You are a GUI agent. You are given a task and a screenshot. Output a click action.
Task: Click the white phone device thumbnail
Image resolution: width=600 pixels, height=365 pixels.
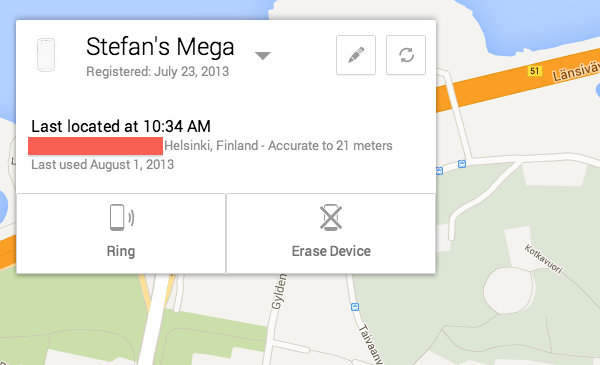pyautogui.click(x=46, y=55)
